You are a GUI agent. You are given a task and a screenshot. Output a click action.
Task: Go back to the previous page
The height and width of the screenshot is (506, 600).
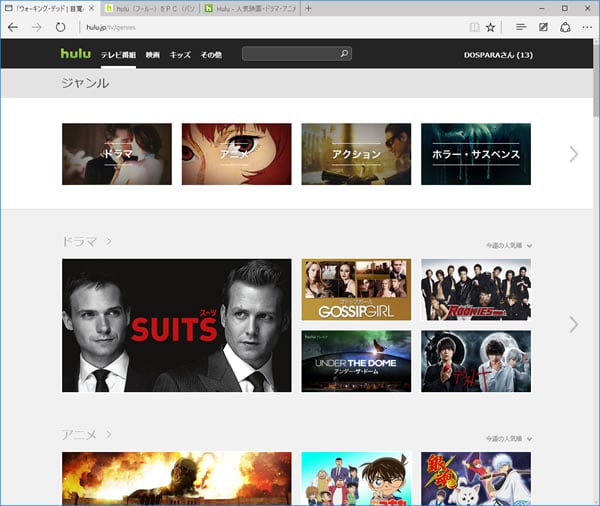[x=13, y=27]
